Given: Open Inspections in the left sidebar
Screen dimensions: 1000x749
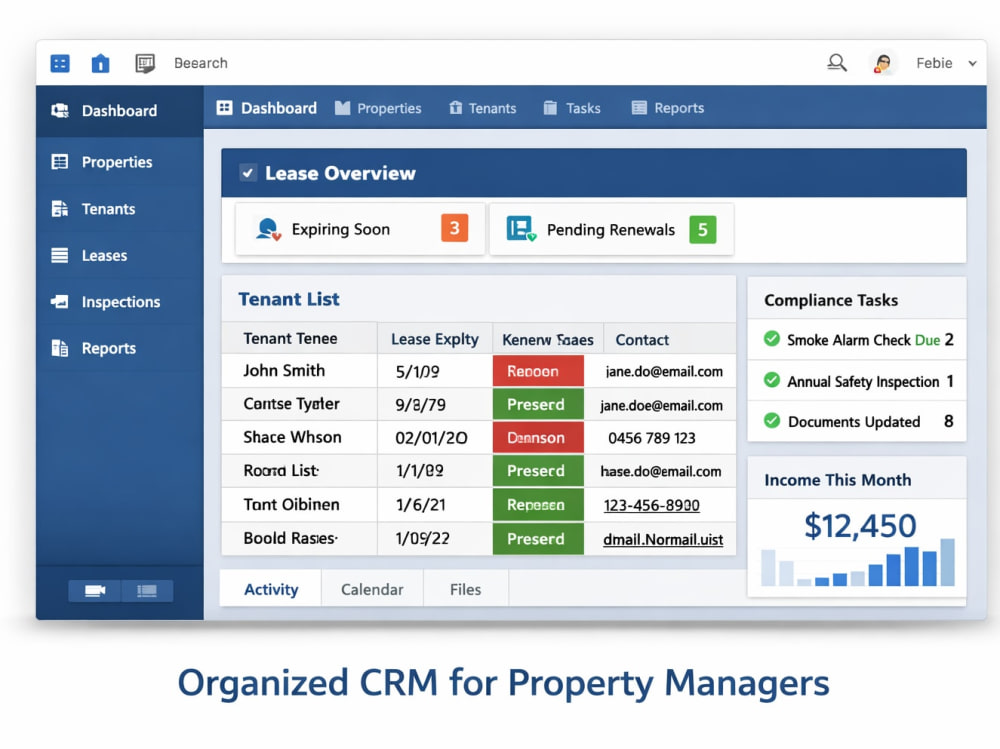Looking at the screenshot, I should pyautogui.click(x=120, y=302).
